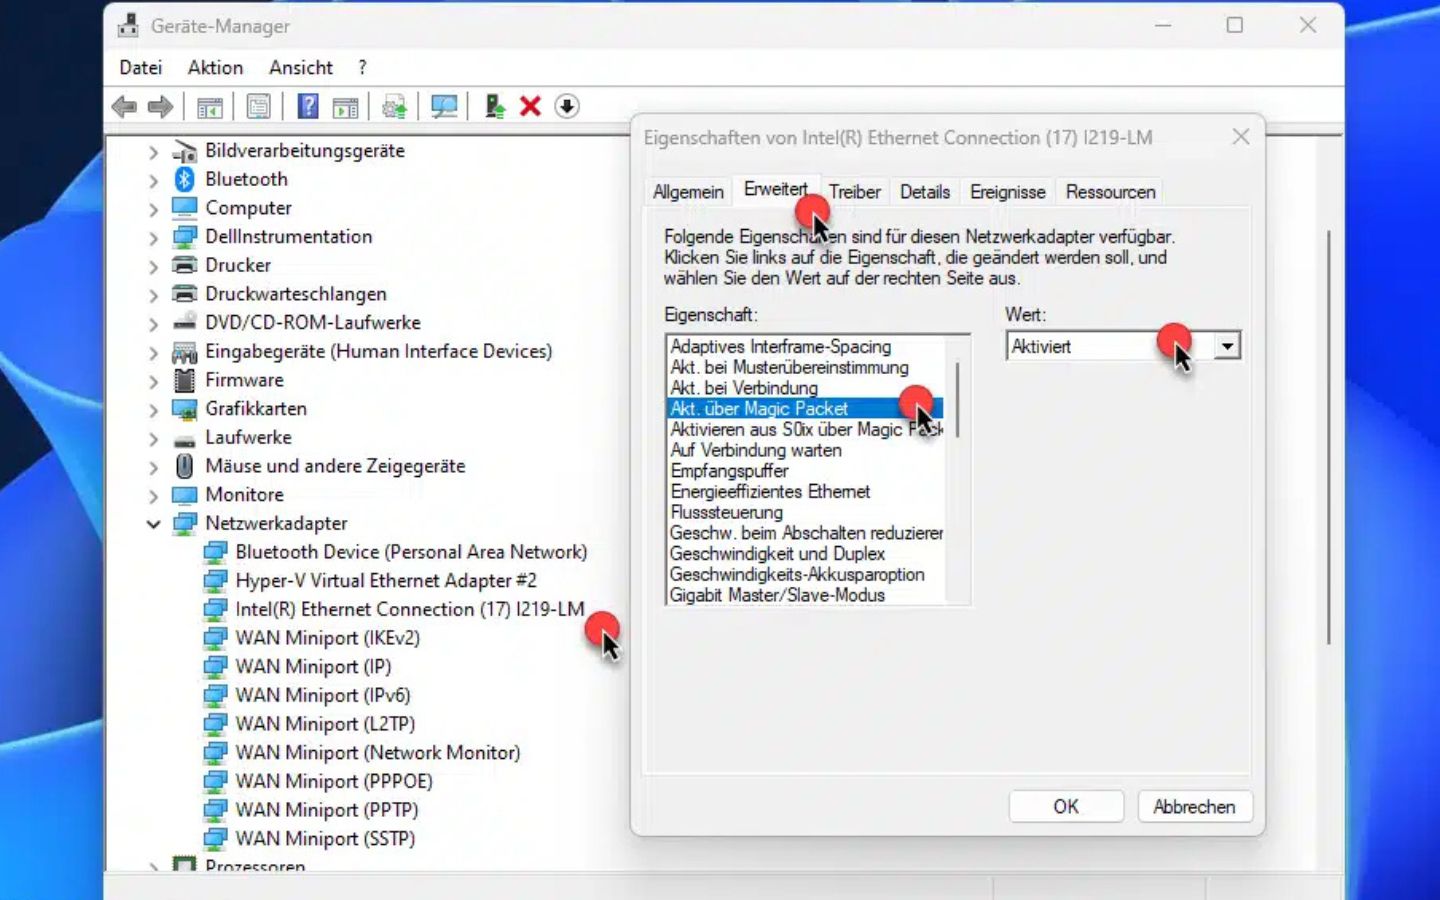
Task: Click the Scan for hardware changes icon
Action: tap(444, 106)
